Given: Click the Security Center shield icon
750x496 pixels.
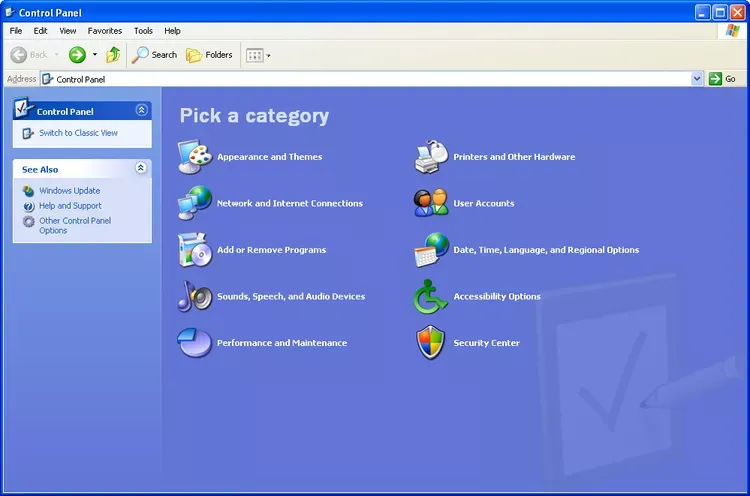Looking at the screenshot, I should tap(431, 343).
